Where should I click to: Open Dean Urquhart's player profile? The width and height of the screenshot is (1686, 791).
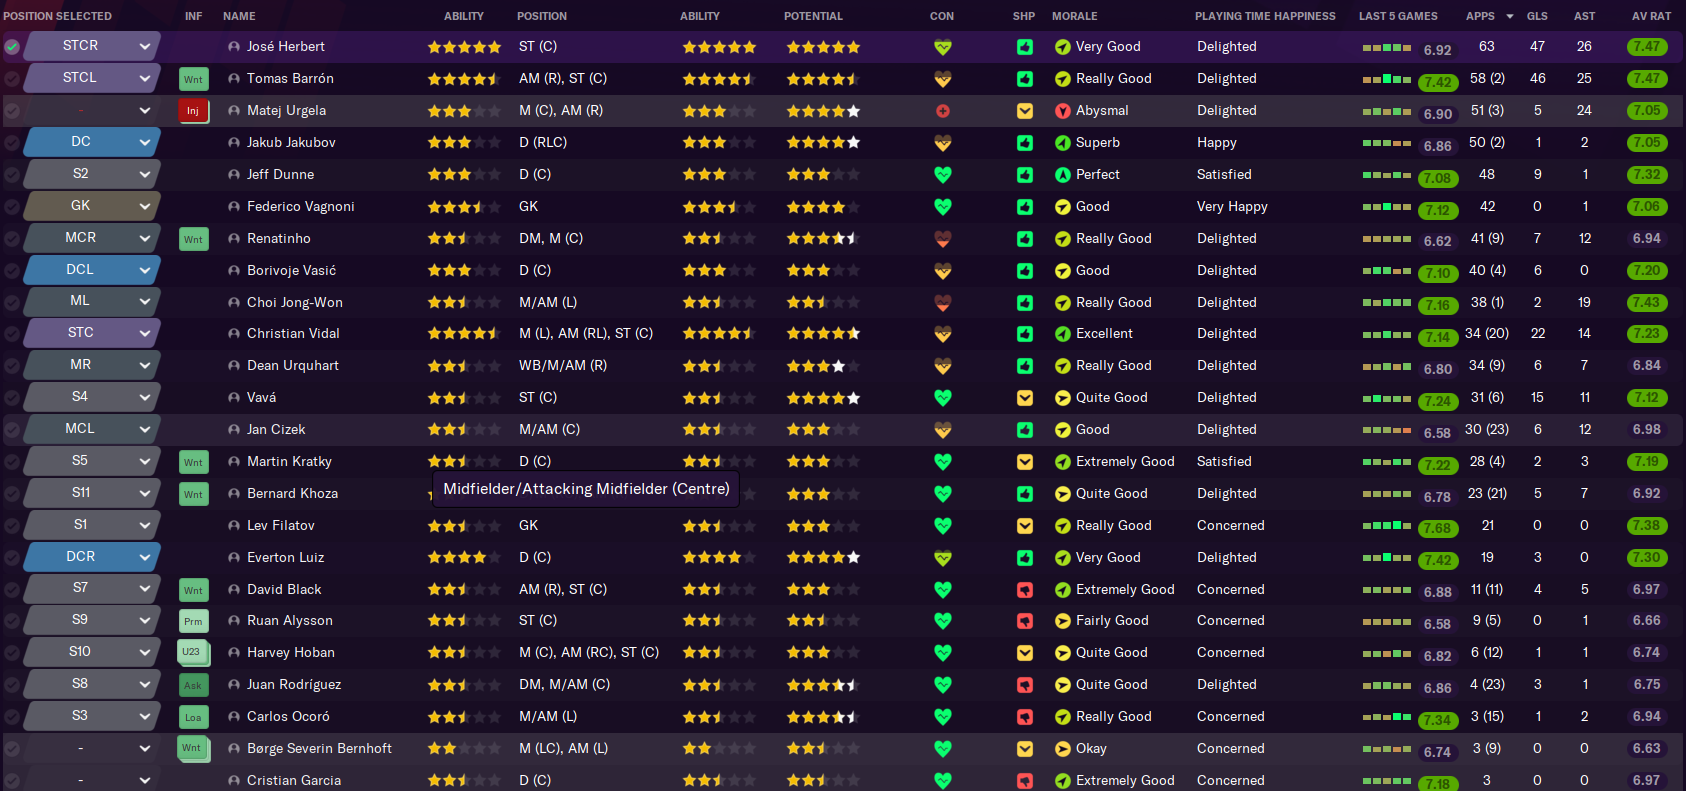click(293, 366)
